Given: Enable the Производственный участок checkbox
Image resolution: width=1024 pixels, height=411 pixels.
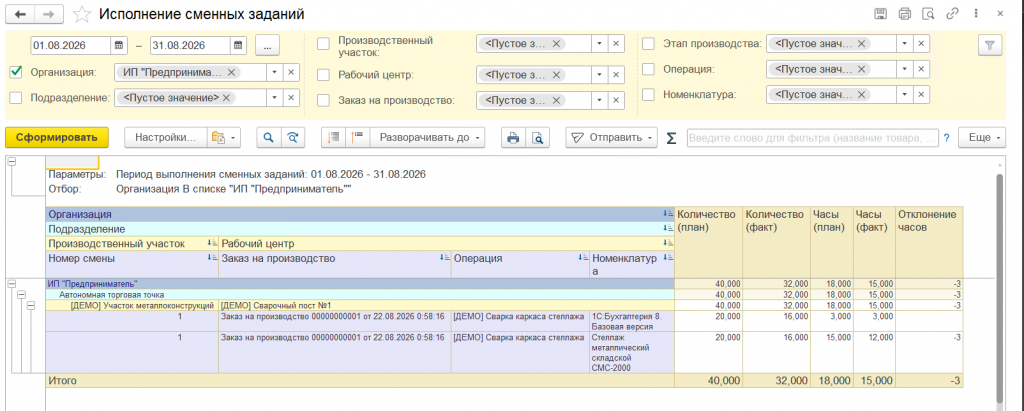Looking at the screenshot, I should tap(323, 44).
